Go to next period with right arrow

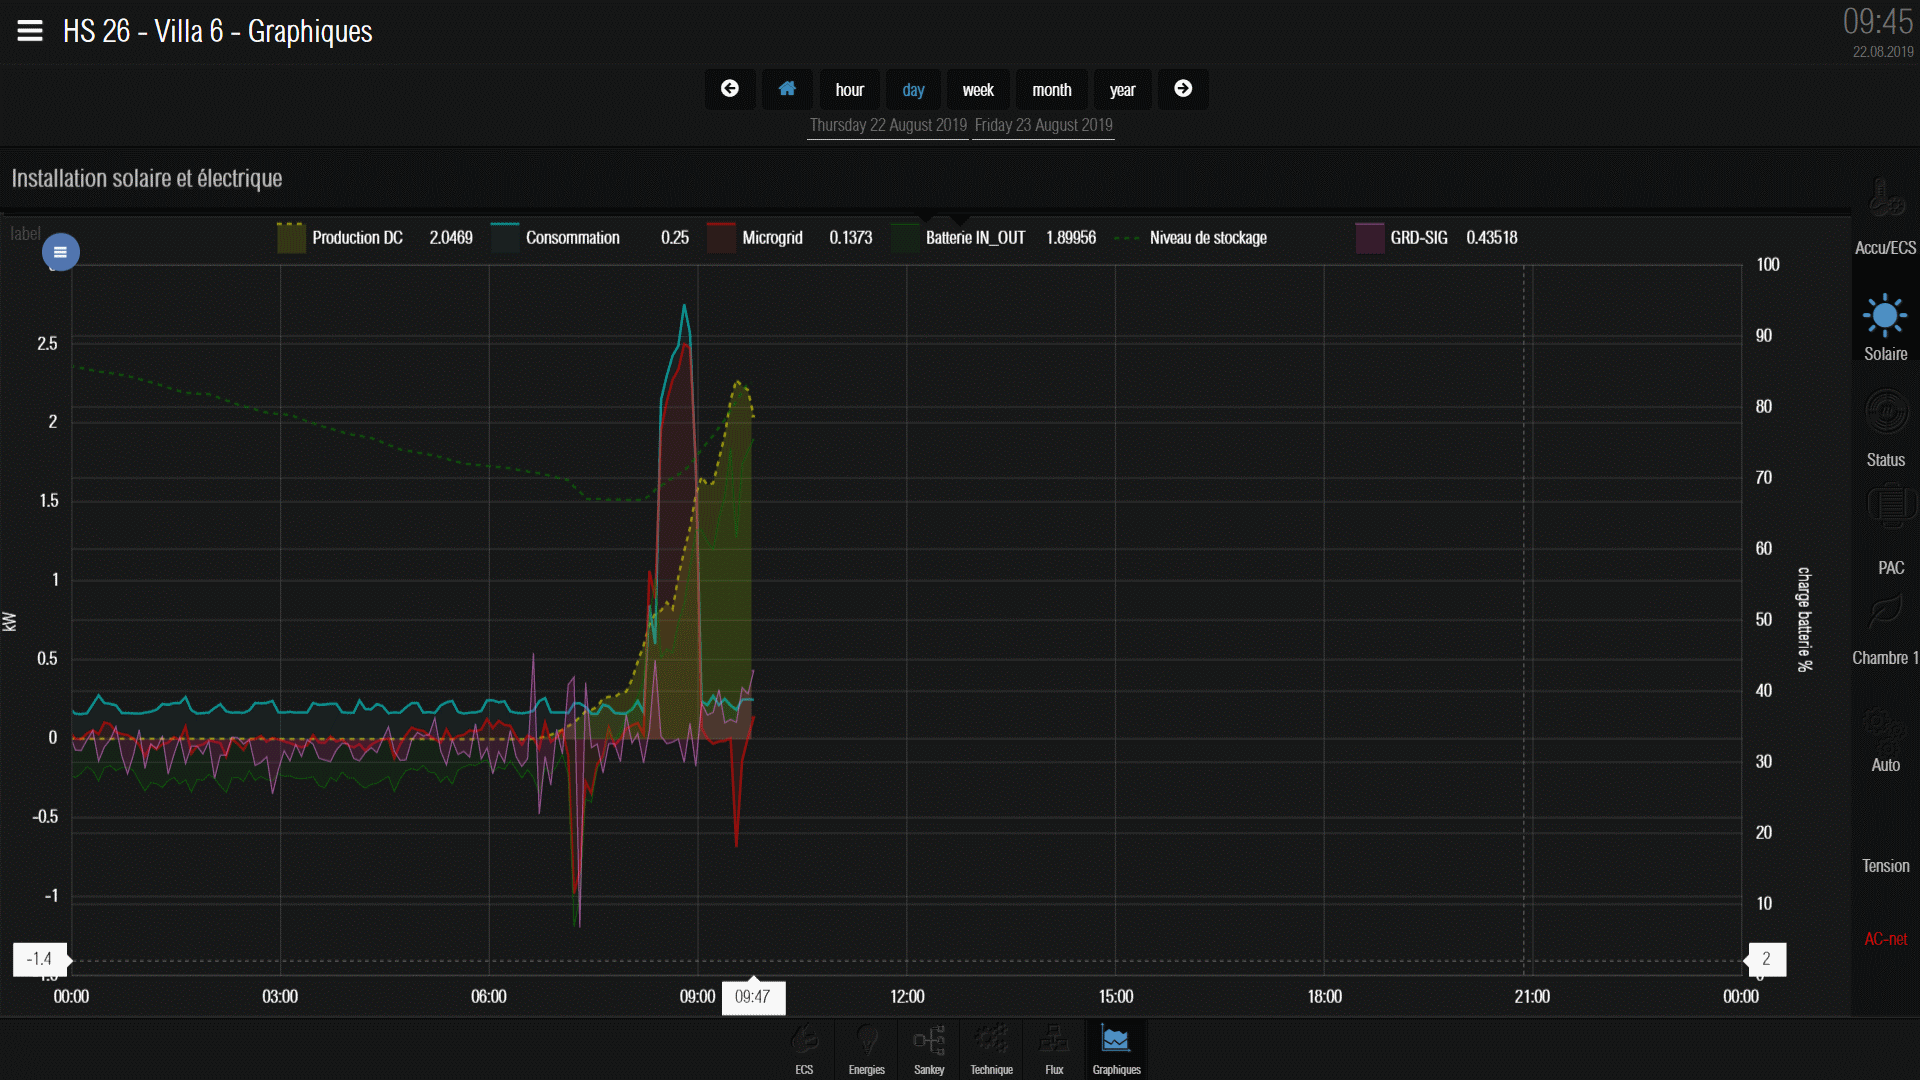coord(1183,89)
